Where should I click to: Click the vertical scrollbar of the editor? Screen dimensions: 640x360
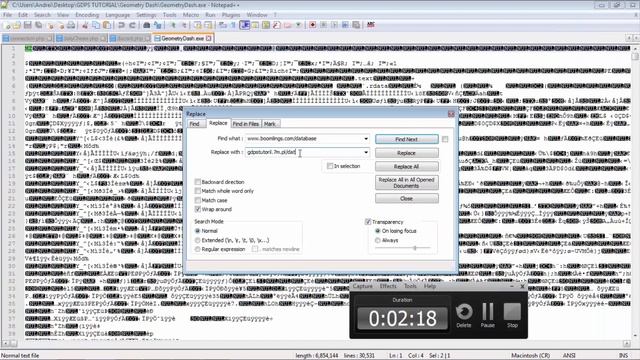[x=635, y=192]
